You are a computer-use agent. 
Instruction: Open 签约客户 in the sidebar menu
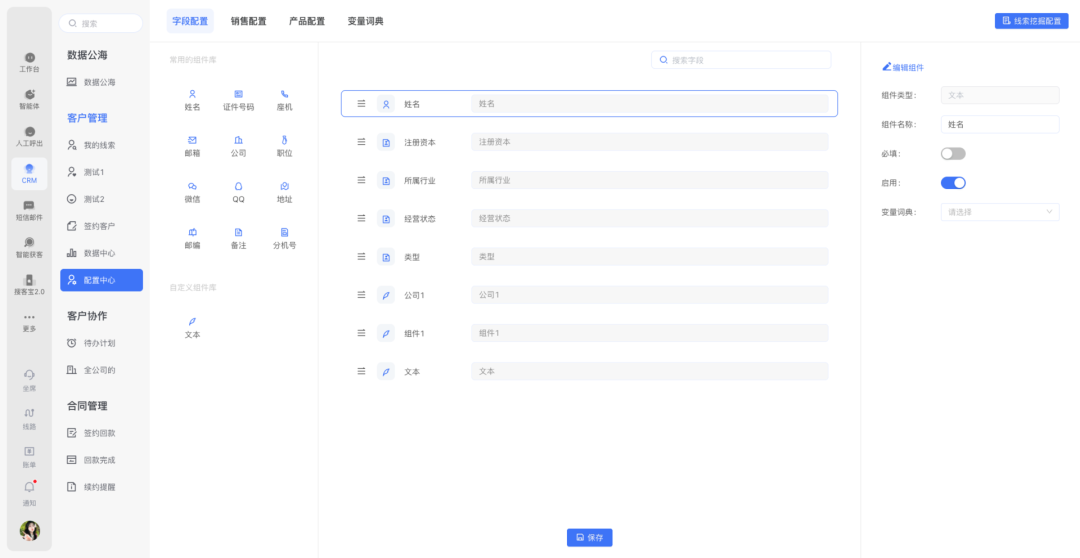point(99,226)
